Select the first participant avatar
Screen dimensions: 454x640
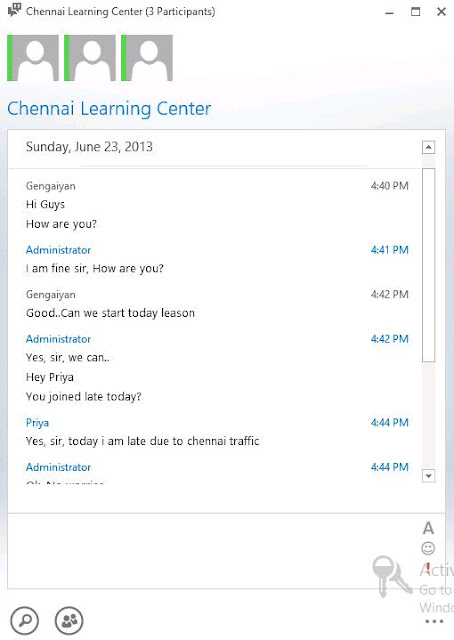(x=33, y=58)
